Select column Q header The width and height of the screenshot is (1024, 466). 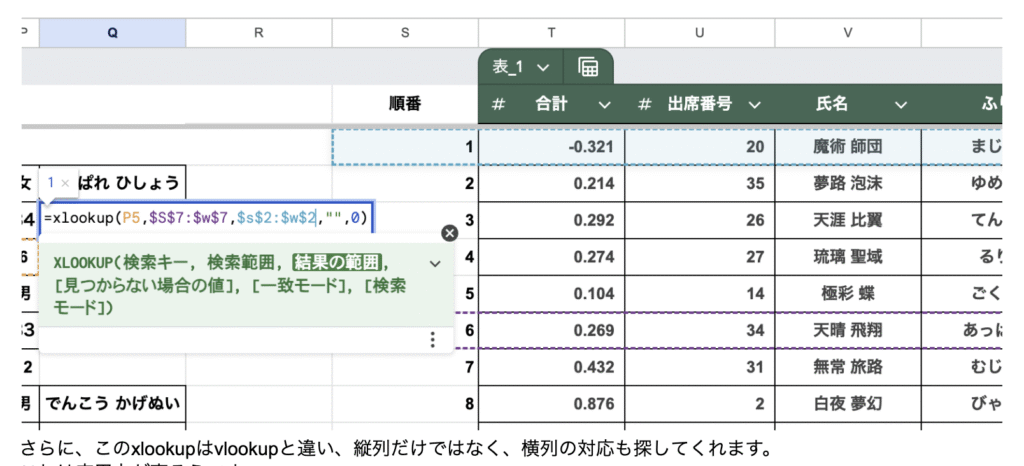coord(112,32)
